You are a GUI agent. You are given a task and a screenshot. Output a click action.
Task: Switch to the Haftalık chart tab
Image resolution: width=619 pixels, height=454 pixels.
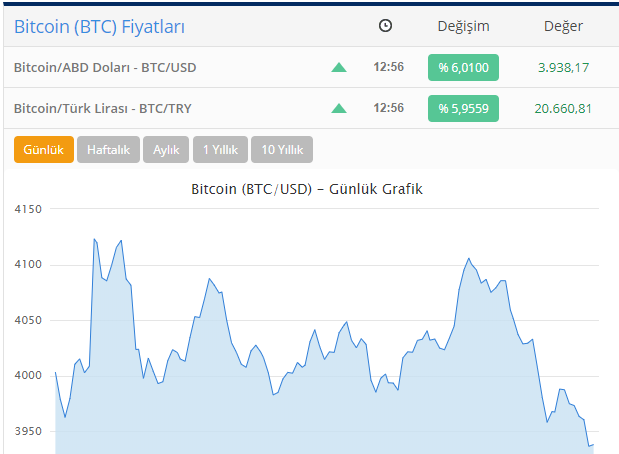(x=108, y=150)
